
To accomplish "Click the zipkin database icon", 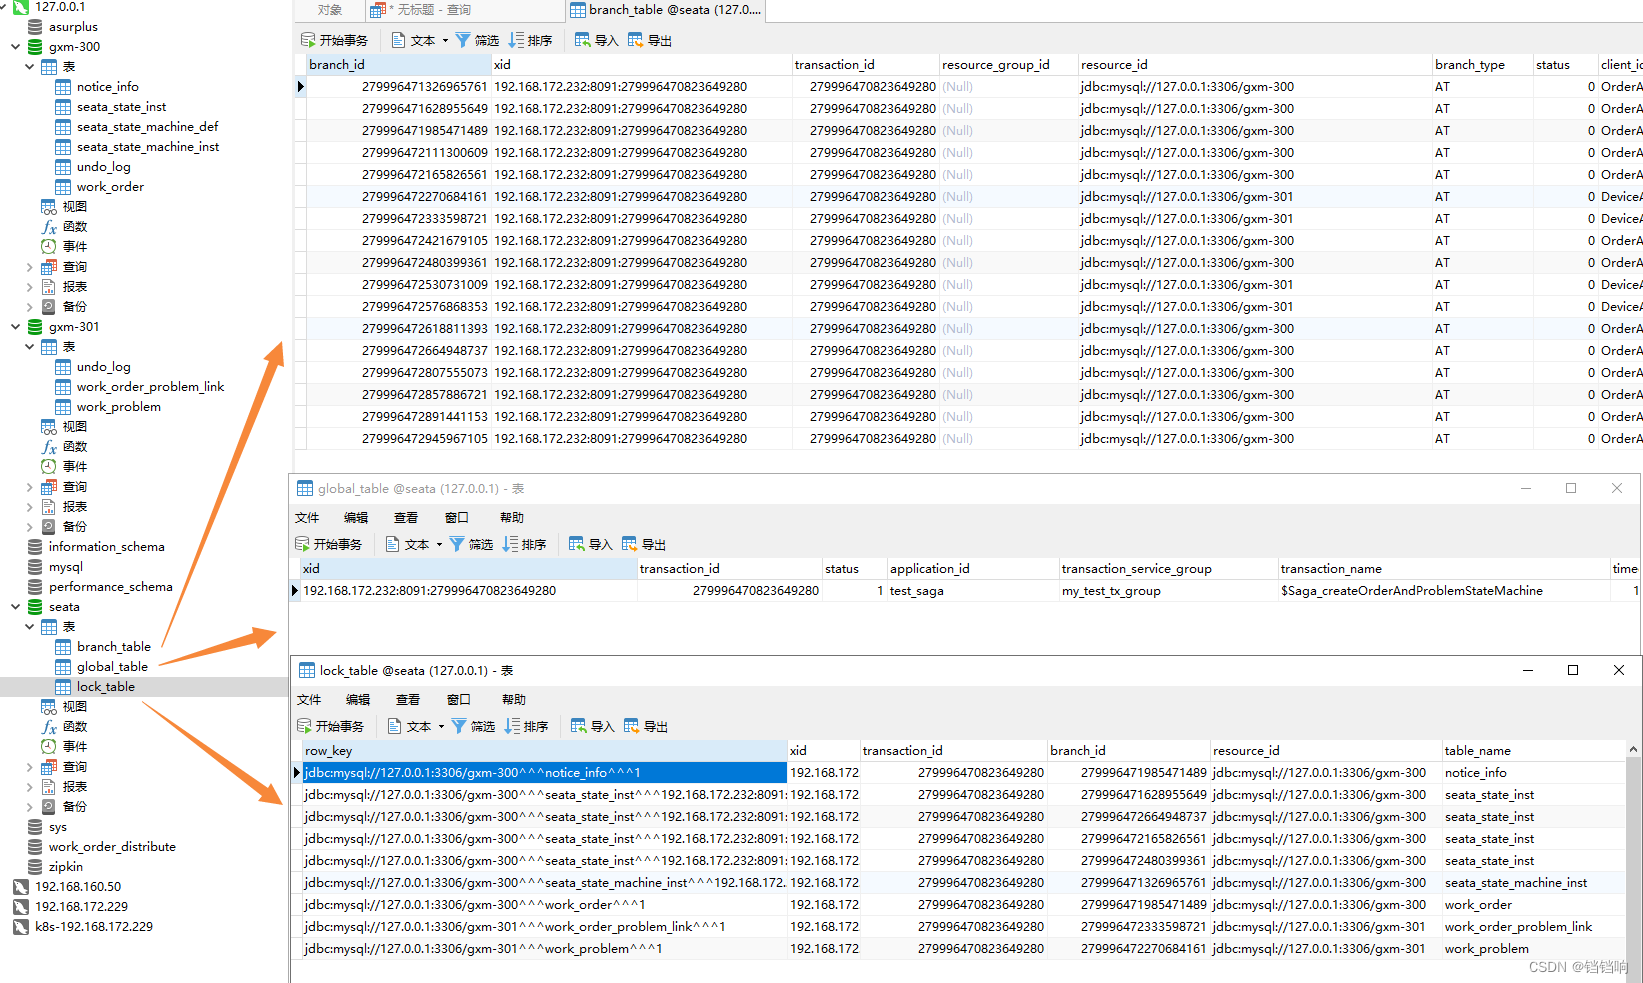I will coord(35,867).
